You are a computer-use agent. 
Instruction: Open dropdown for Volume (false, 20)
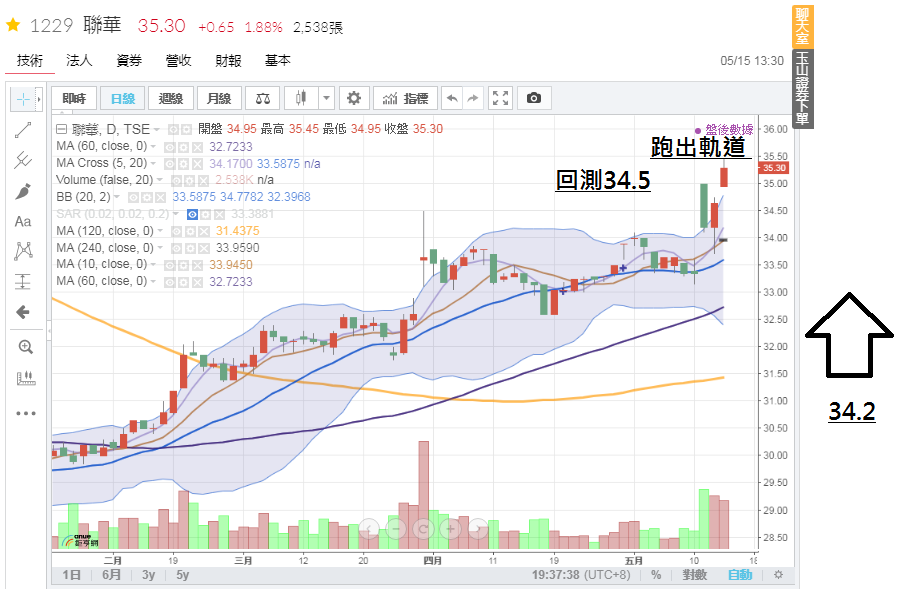[x=160, y=180]
